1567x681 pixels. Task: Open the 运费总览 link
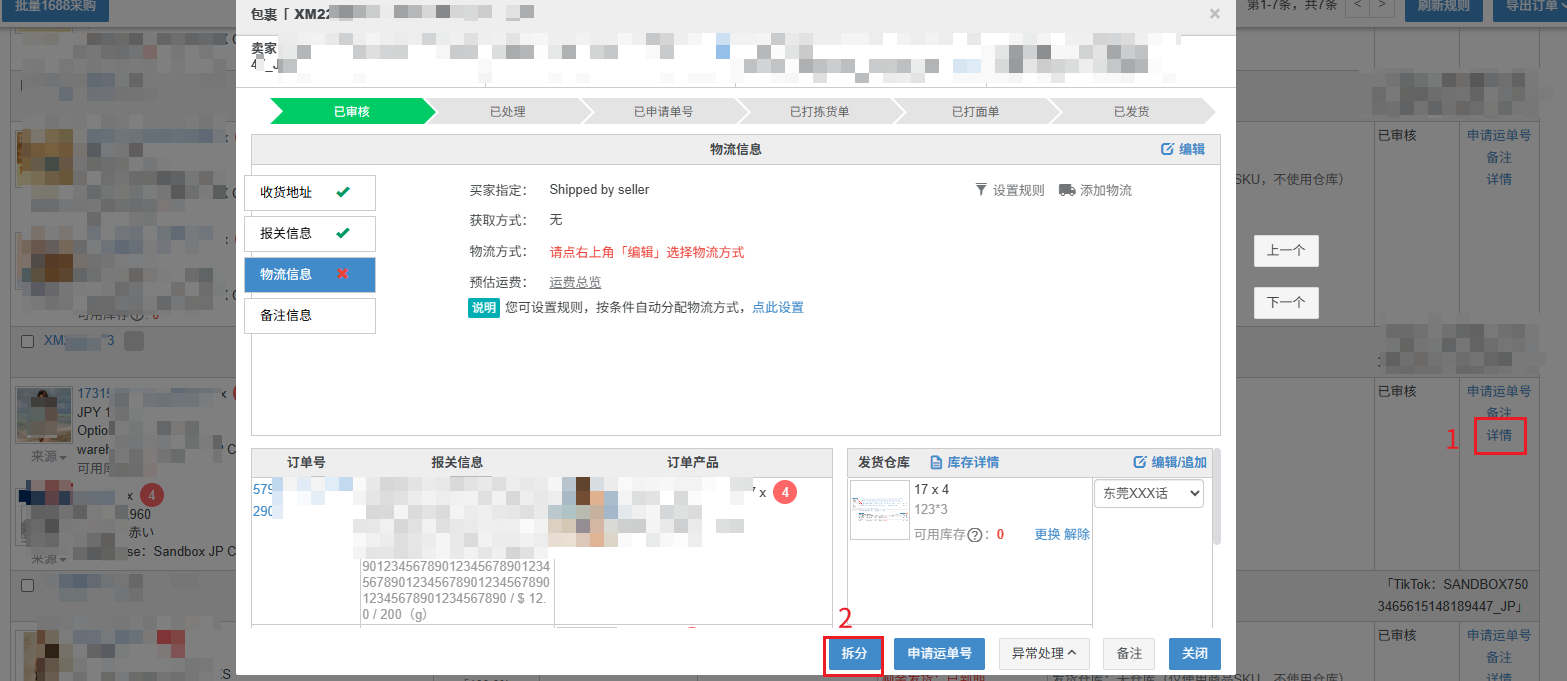(576, 282)
